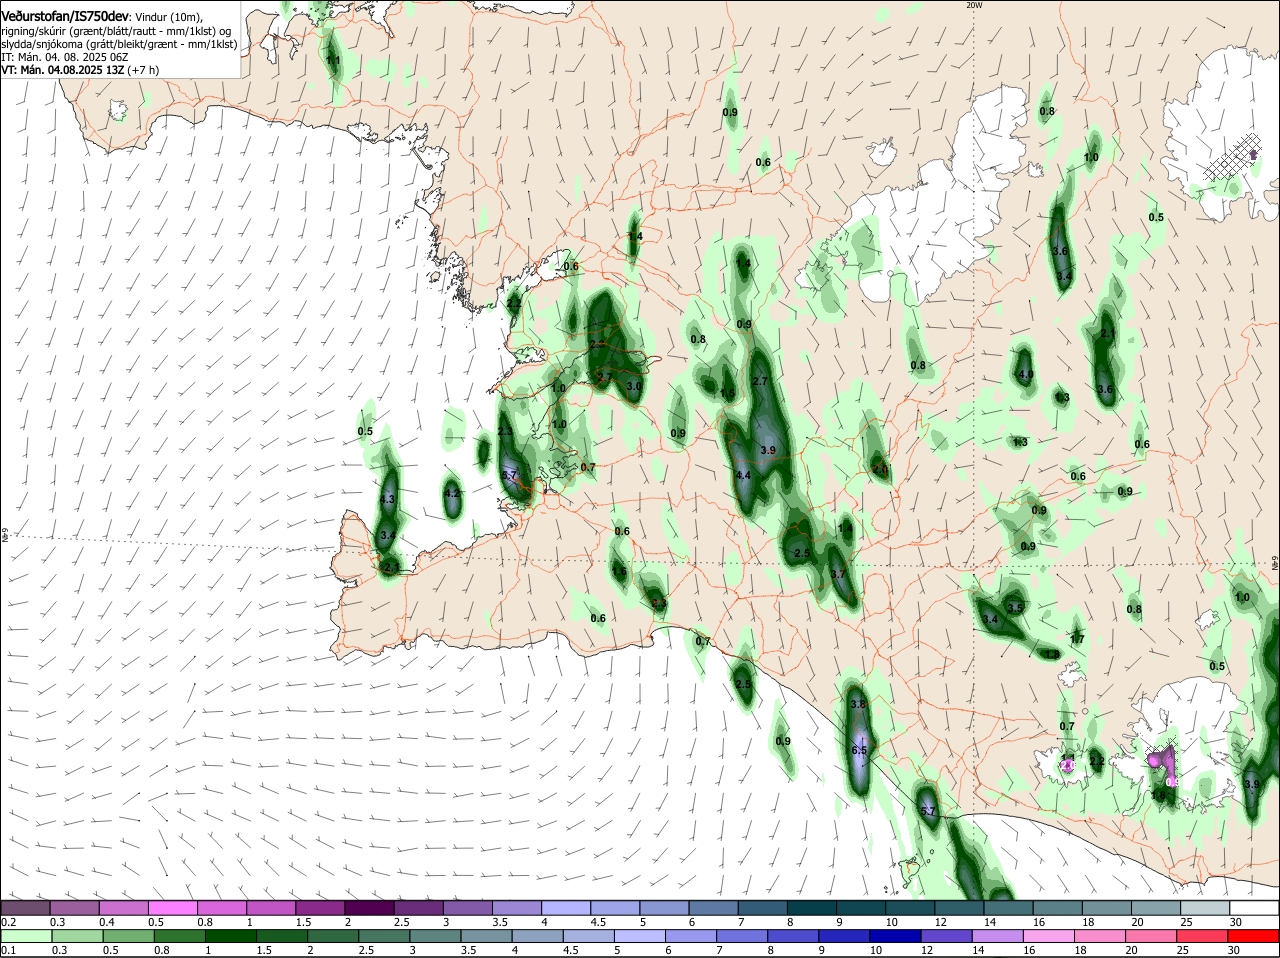This screenshot has width=1280, height=958.
Task: Click the 4.2 precipitation value on the map
Action: (x=452, y=493)
